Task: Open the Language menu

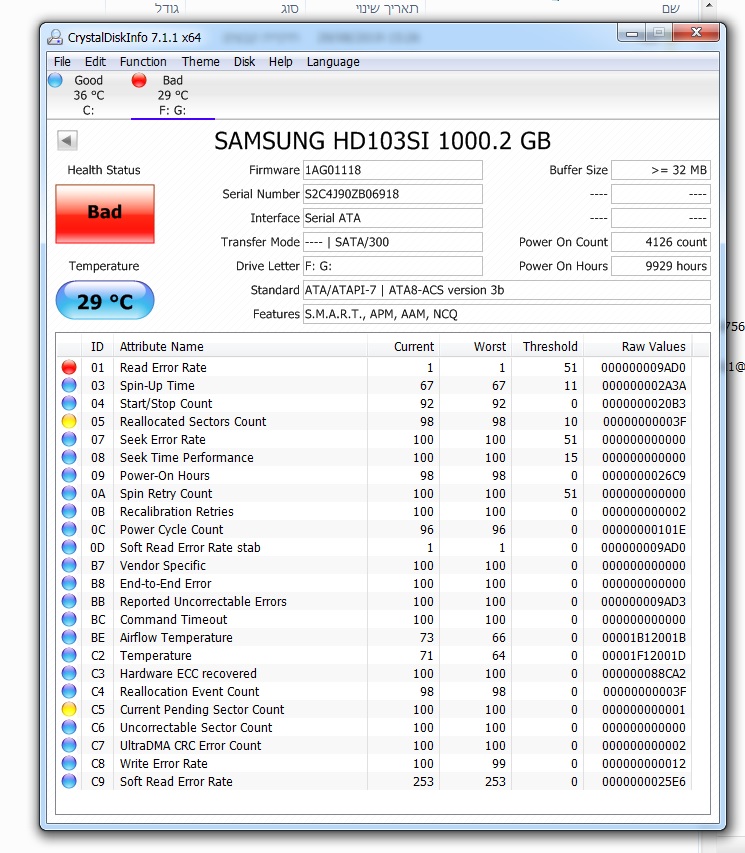Action: (x=333, y=61)
